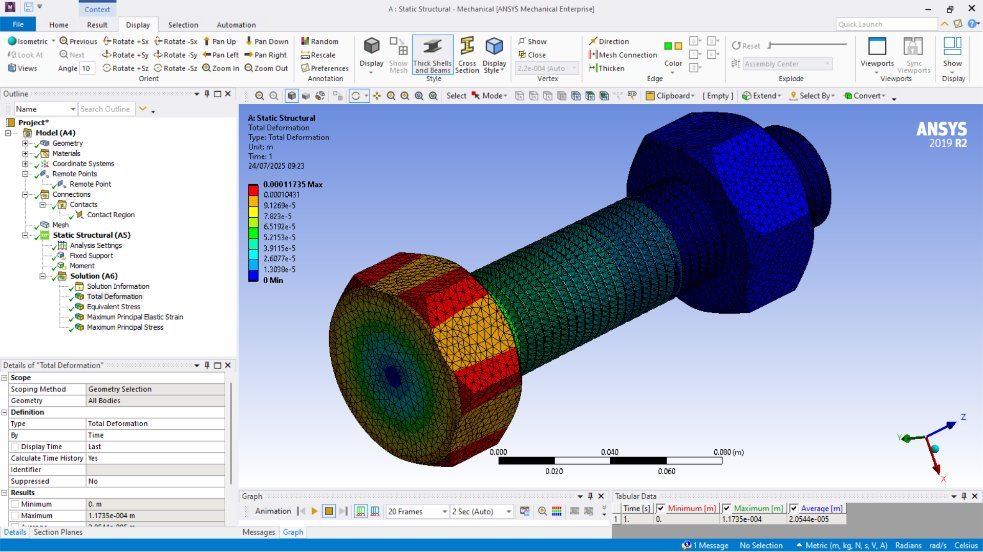Collapse the Static Structural (A5) tree node
The height and width of the screenshot is (552, 983).
point(25,236)
